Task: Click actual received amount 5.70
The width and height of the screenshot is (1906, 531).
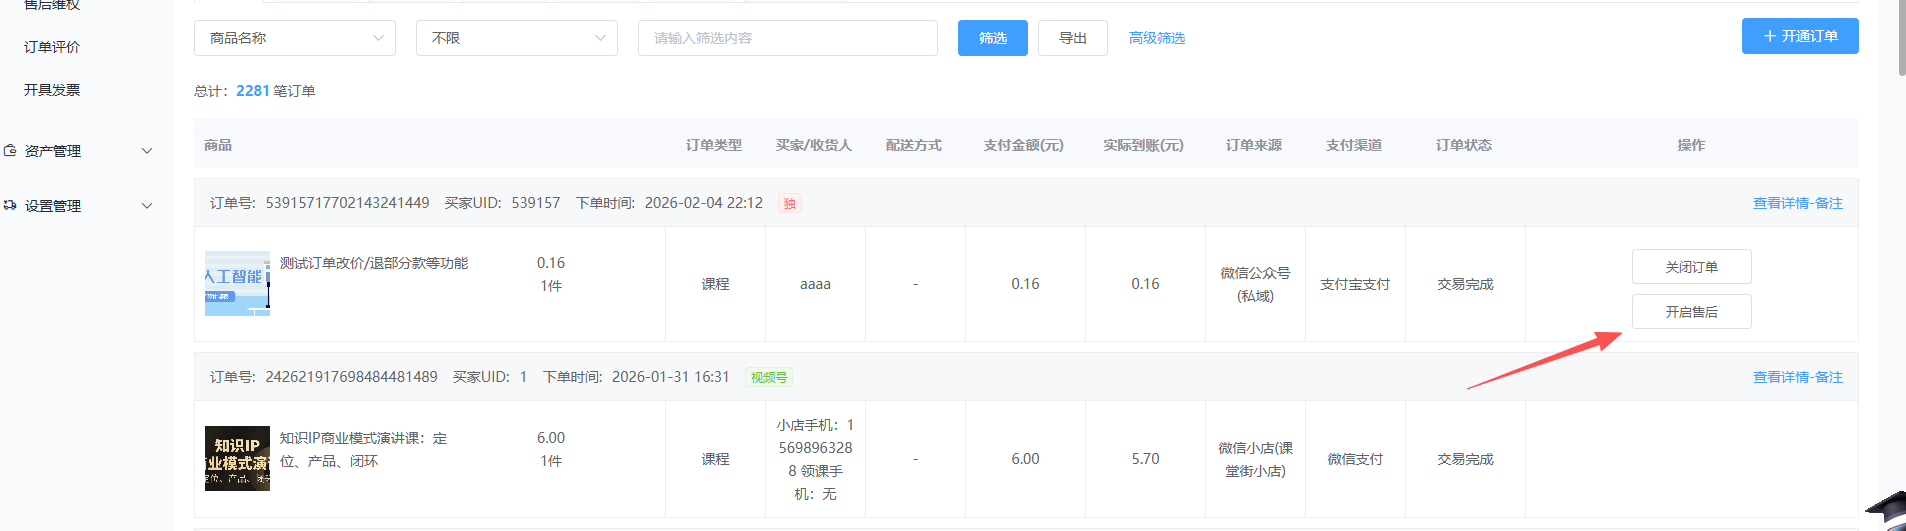Action: (x=1145, y=459)
